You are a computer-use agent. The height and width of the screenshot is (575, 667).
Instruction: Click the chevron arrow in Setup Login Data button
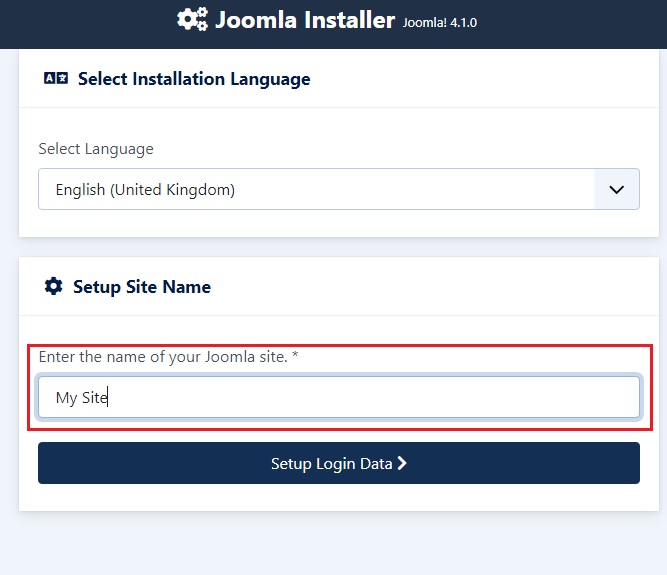click(402, 463)
